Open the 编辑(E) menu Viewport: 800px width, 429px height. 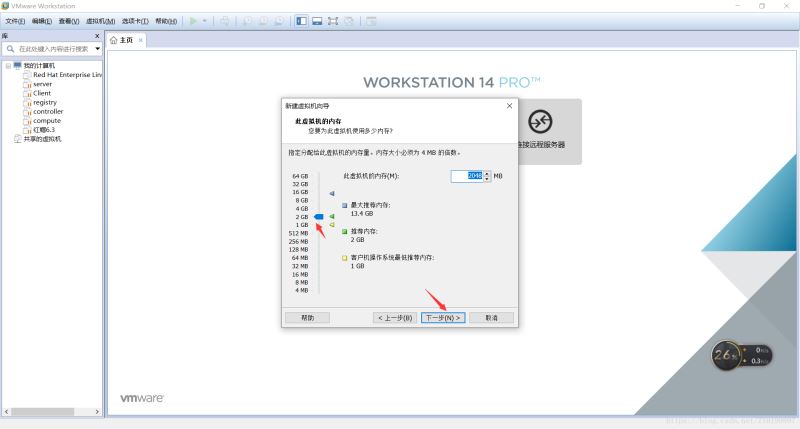click(x=41, y=21)
